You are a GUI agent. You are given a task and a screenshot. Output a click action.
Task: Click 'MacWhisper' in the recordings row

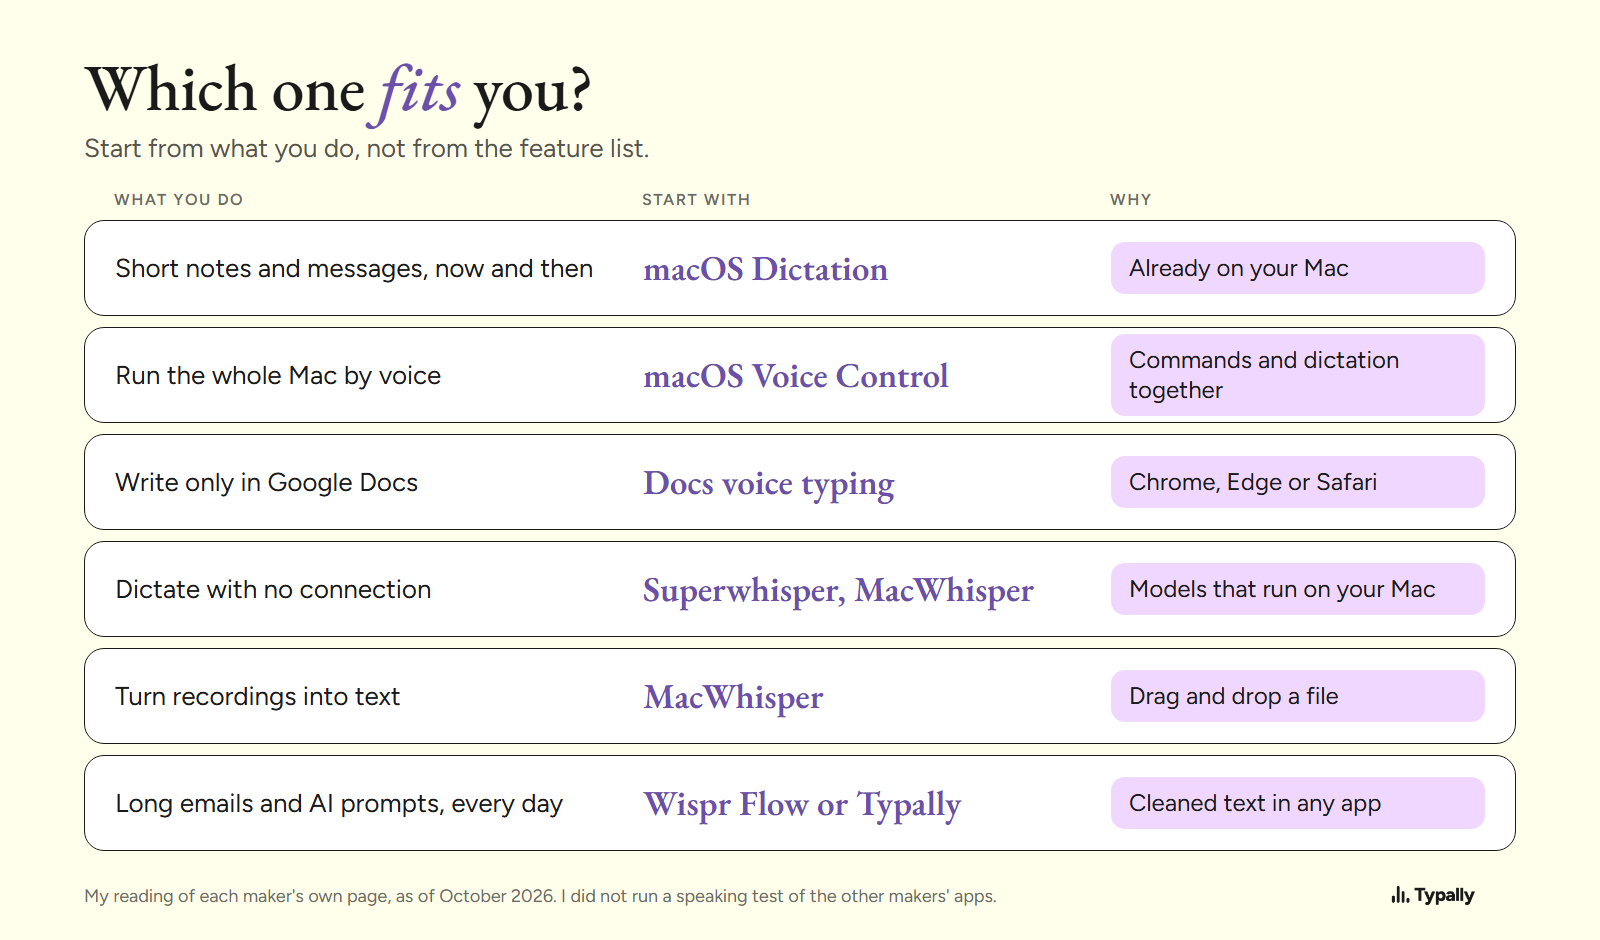click(x=734, y=698)
